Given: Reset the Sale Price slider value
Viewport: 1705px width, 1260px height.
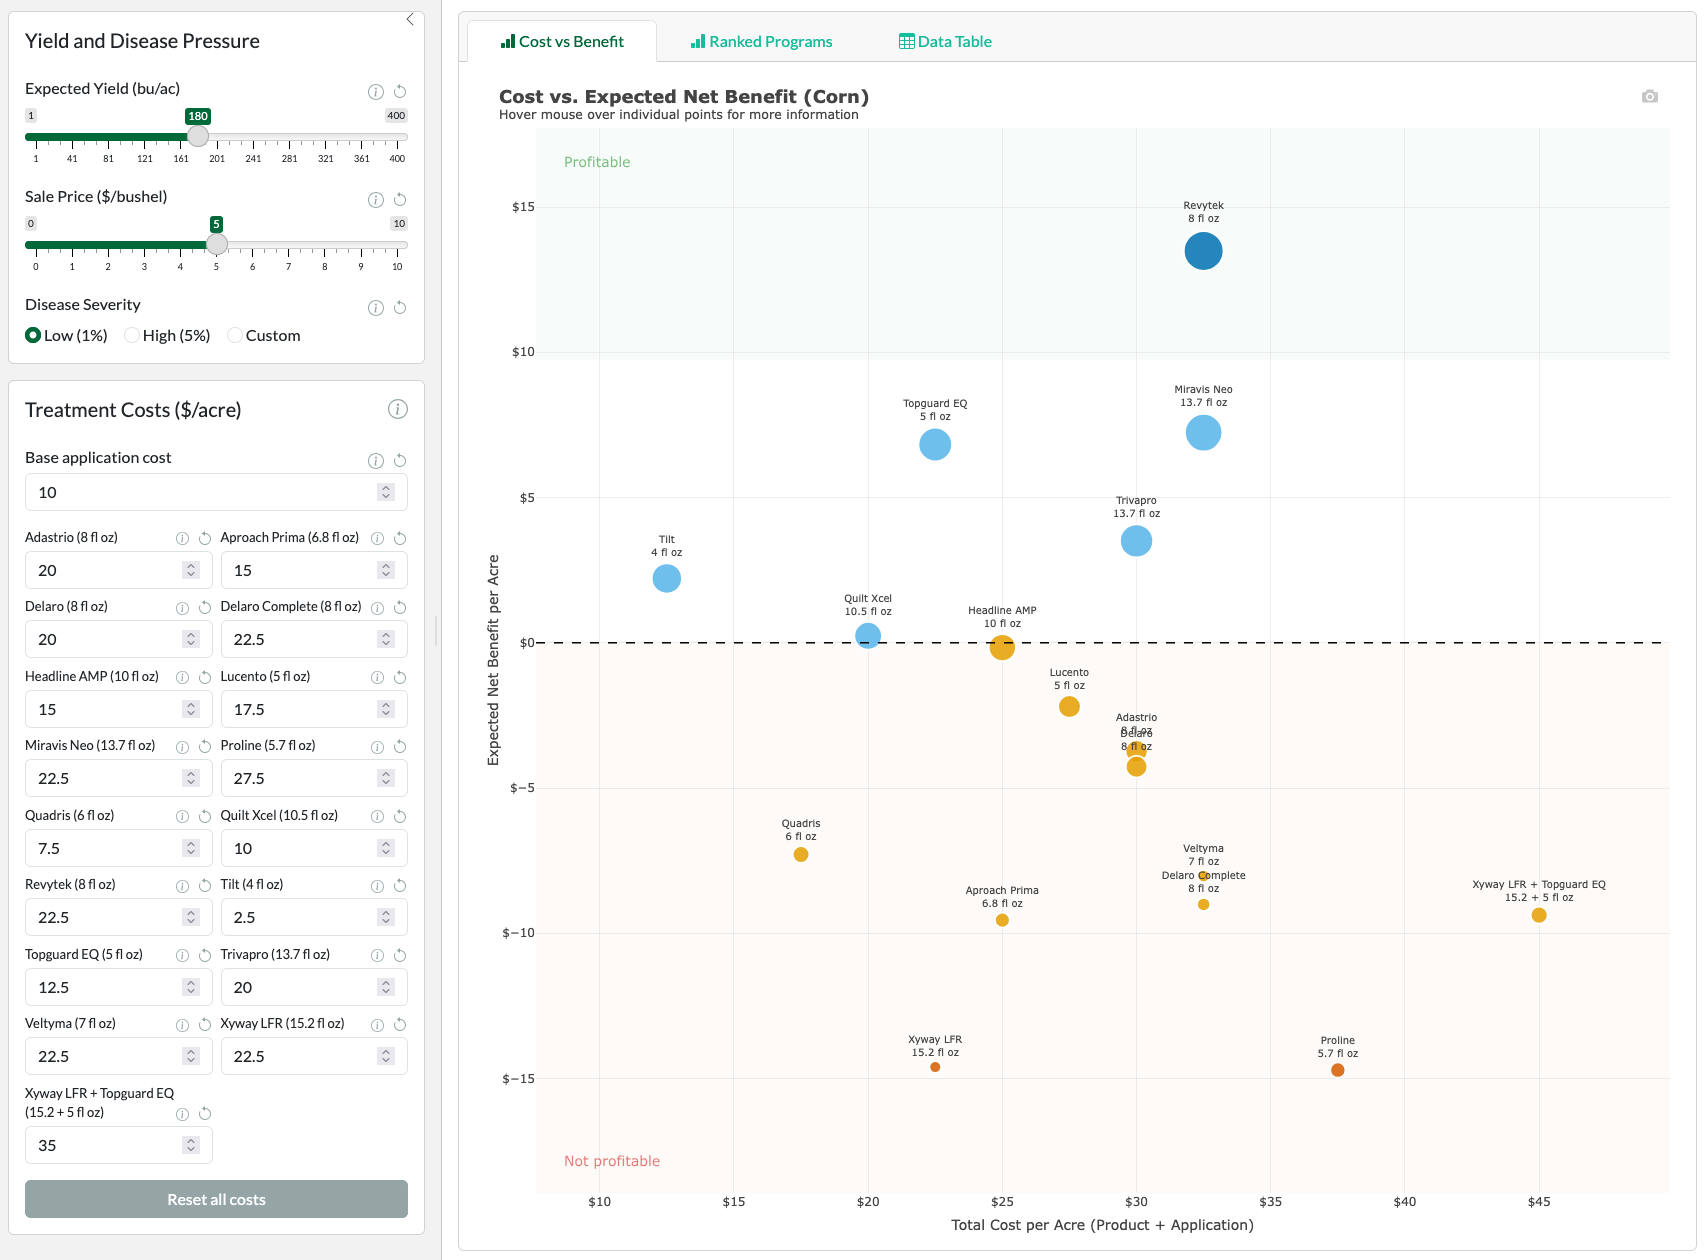Looking at the screenshot, I should 400,200.
